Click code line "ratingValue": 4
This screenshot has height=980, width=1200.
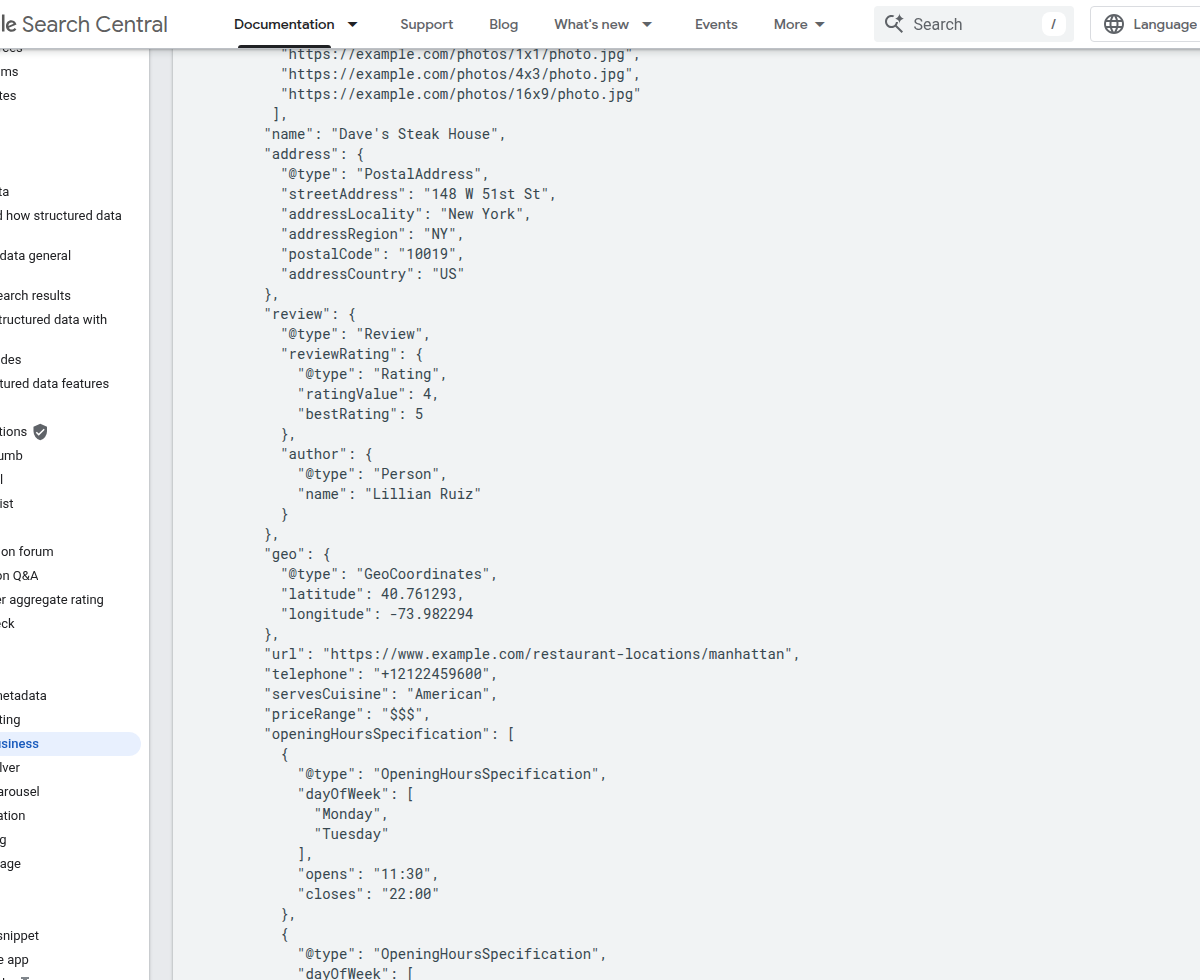tap(368, 394)
